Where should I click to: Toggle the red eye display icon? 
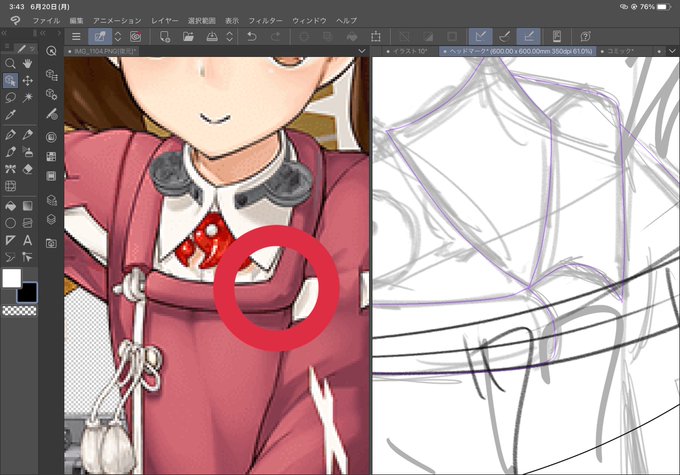pos(136,37)
